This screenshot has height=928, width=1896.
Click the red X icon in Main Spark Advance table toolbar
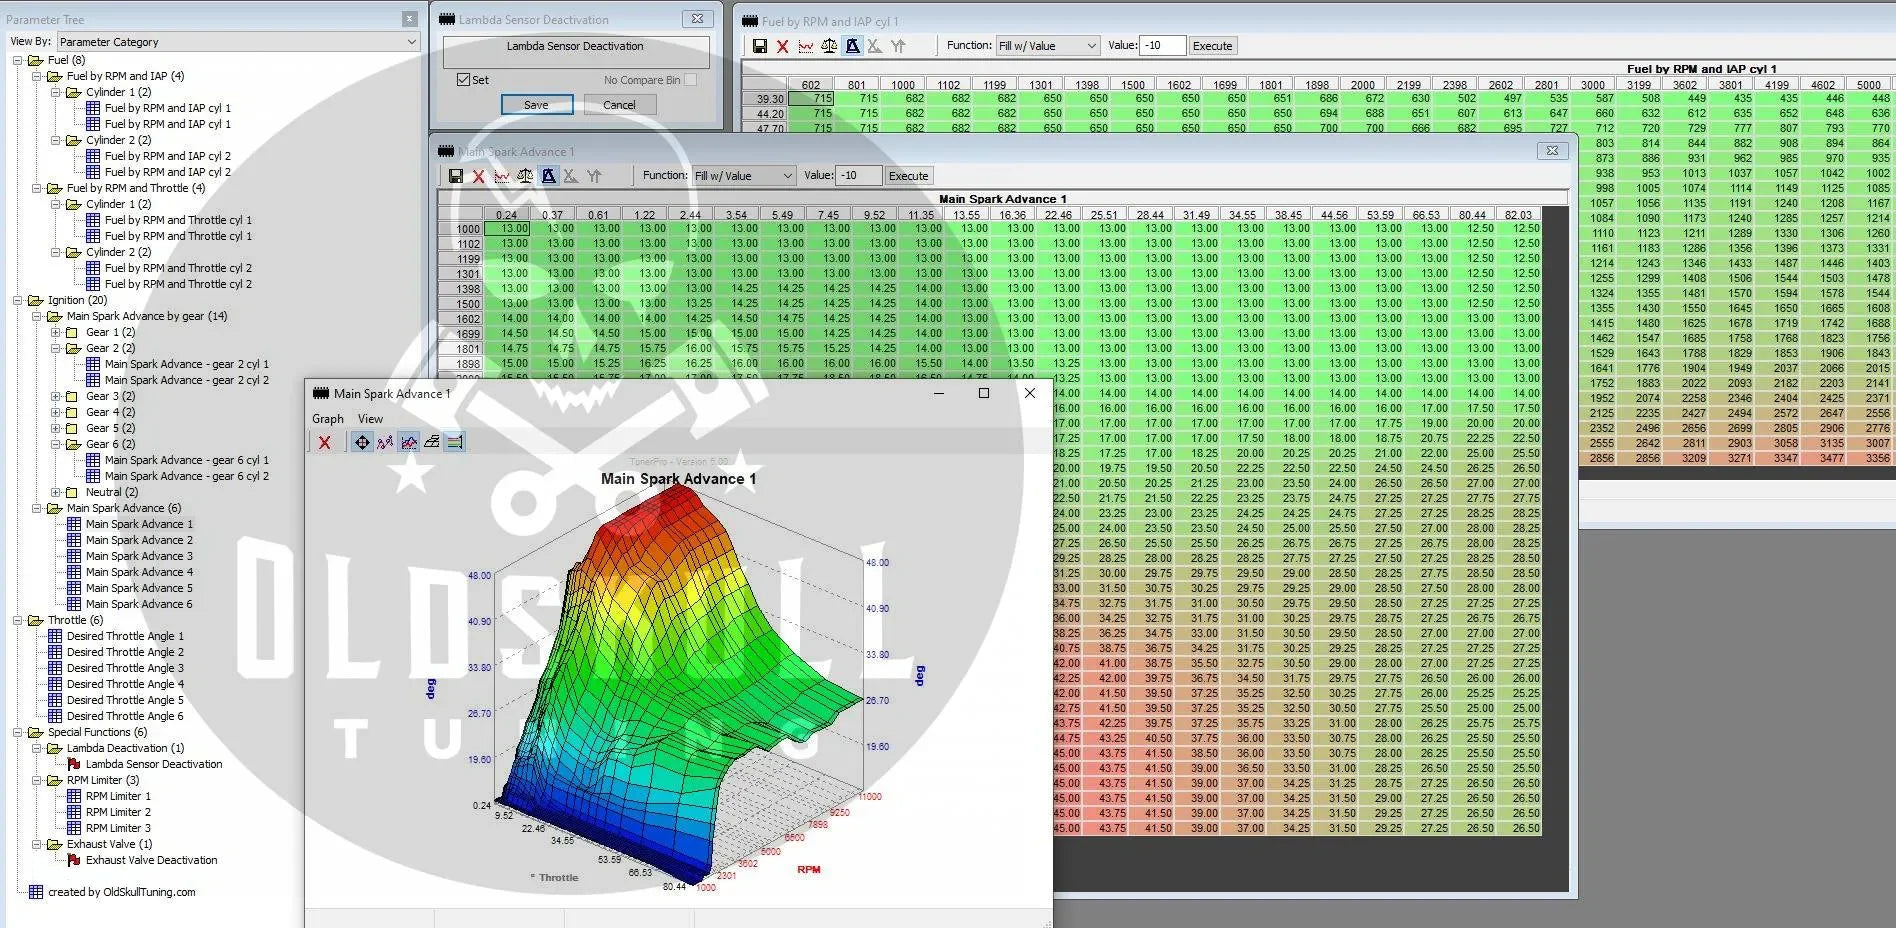478,176
